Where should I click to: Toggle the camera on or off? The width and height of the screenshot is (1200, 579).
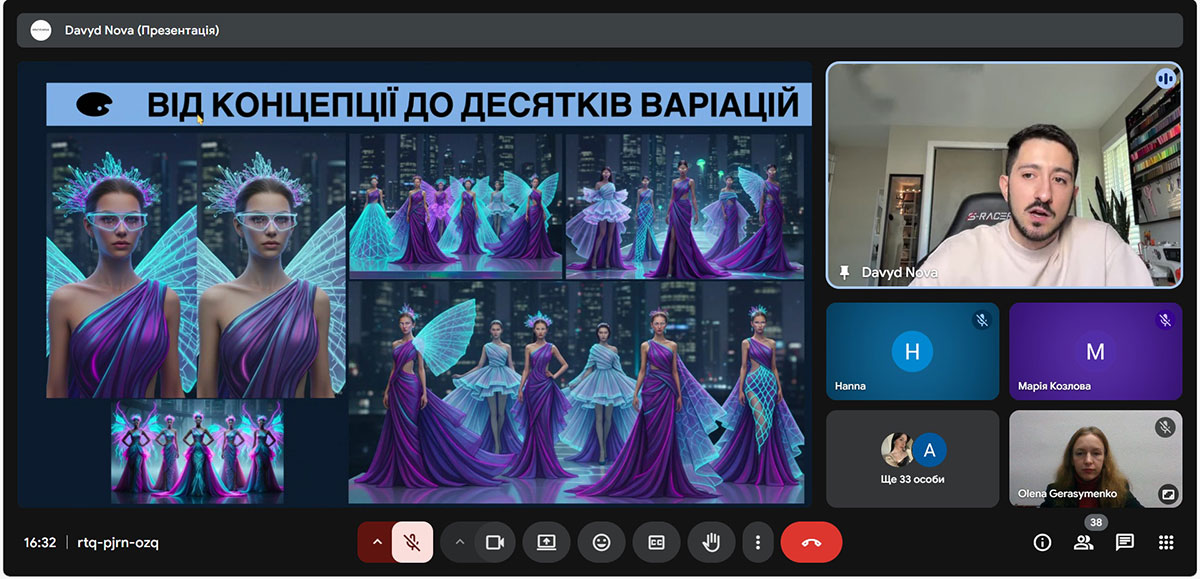click(494, 542)
